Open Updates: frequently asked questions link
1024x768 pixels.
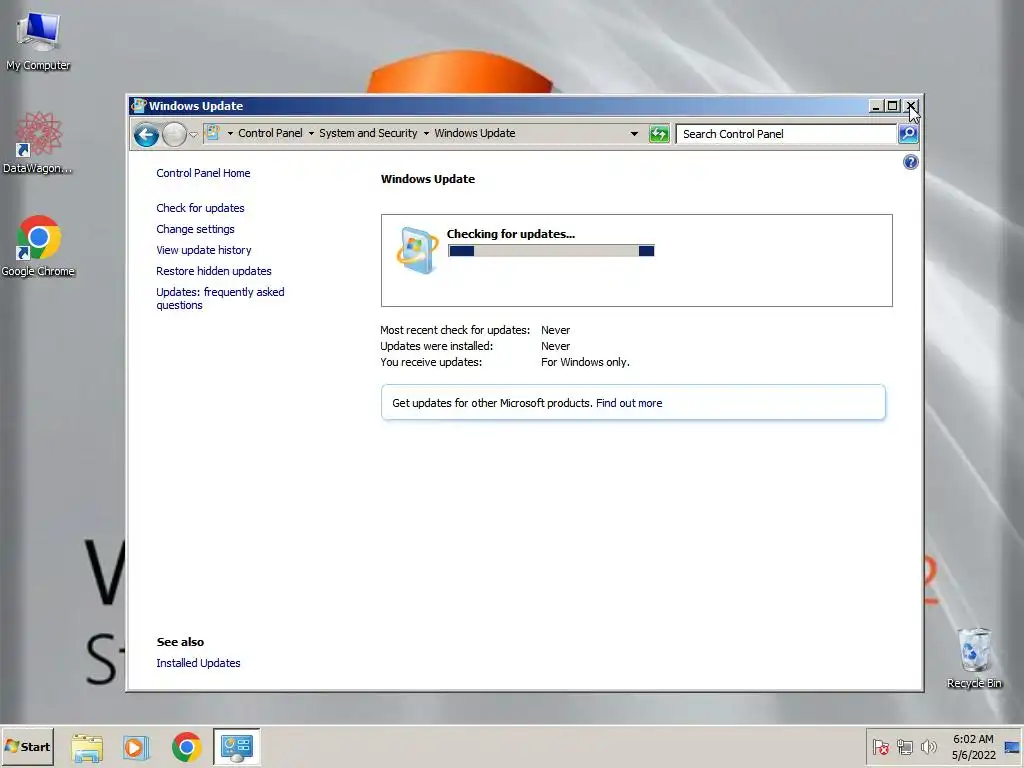point(220,298)
